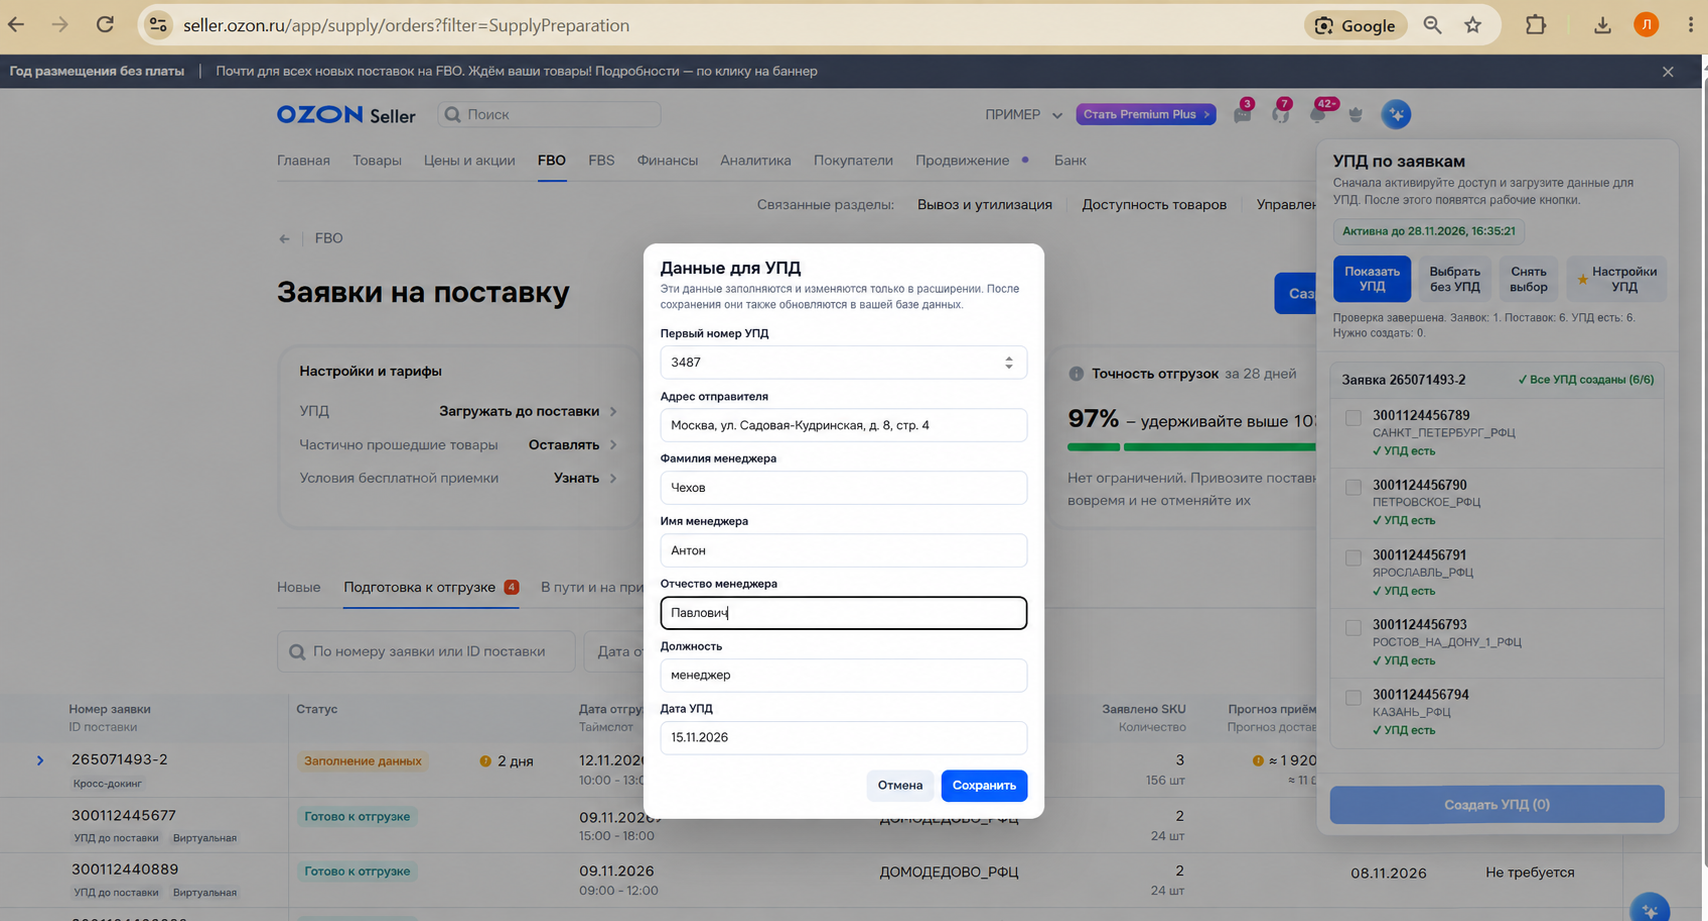Expand the ПРИМЕР account dropdown

click(x=1023, y=115)
